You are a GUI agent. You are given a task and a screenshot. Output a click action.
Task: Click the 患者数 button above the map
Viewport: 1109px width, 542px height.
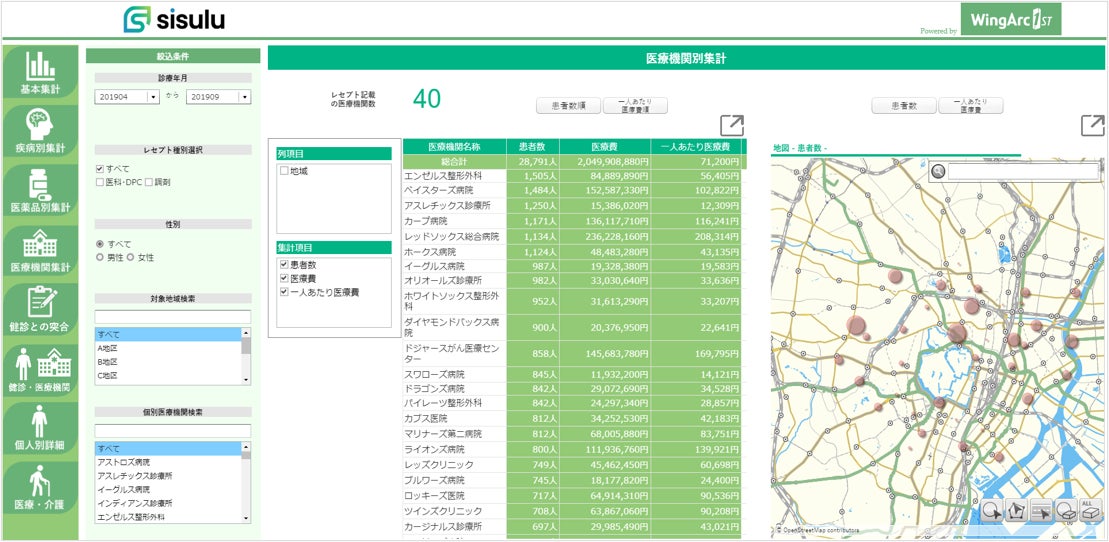(902, 105)
